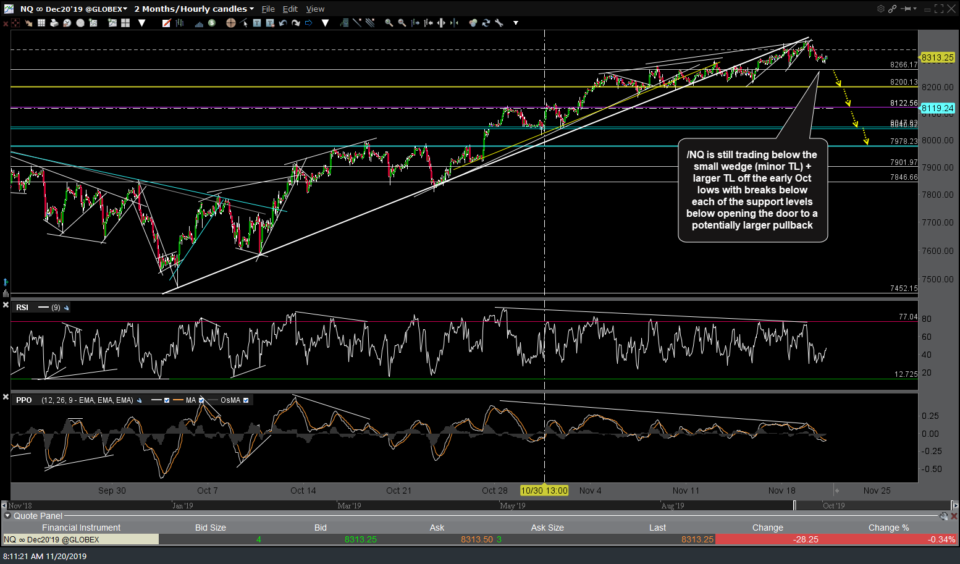The image size is (960, 564).
Task: Click the gray circle toolbar icon
Action: 80,23
